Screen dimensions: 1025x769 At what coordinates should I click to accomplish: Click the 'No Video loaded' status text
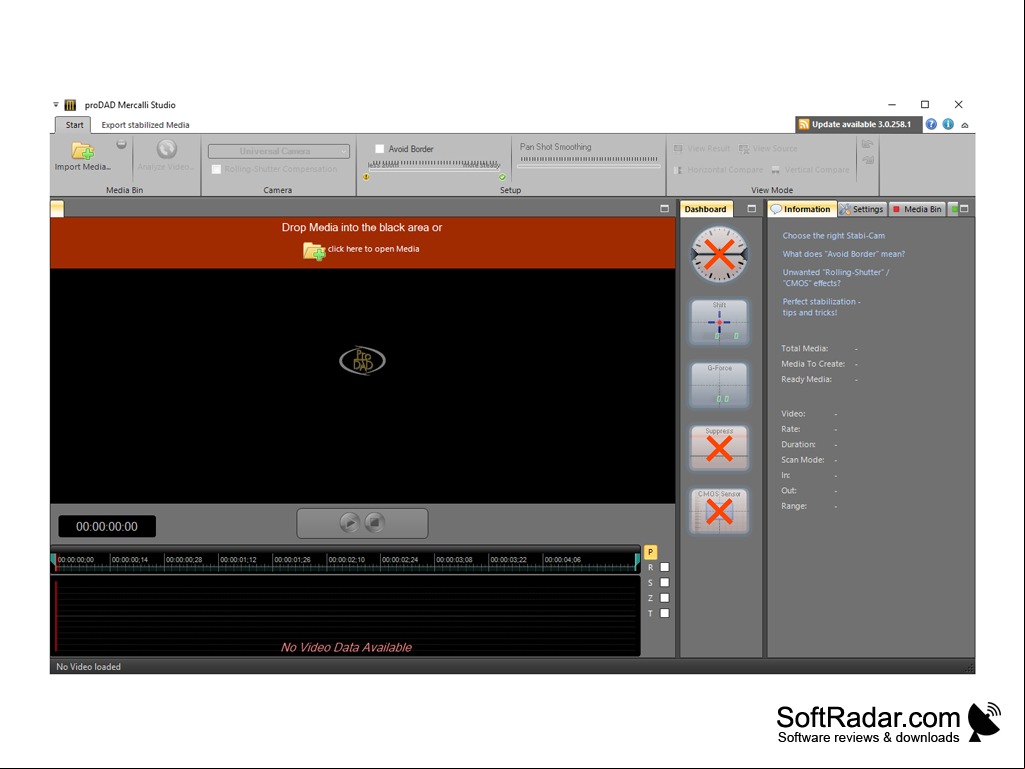pyautogui.click(x=88, y=667)
